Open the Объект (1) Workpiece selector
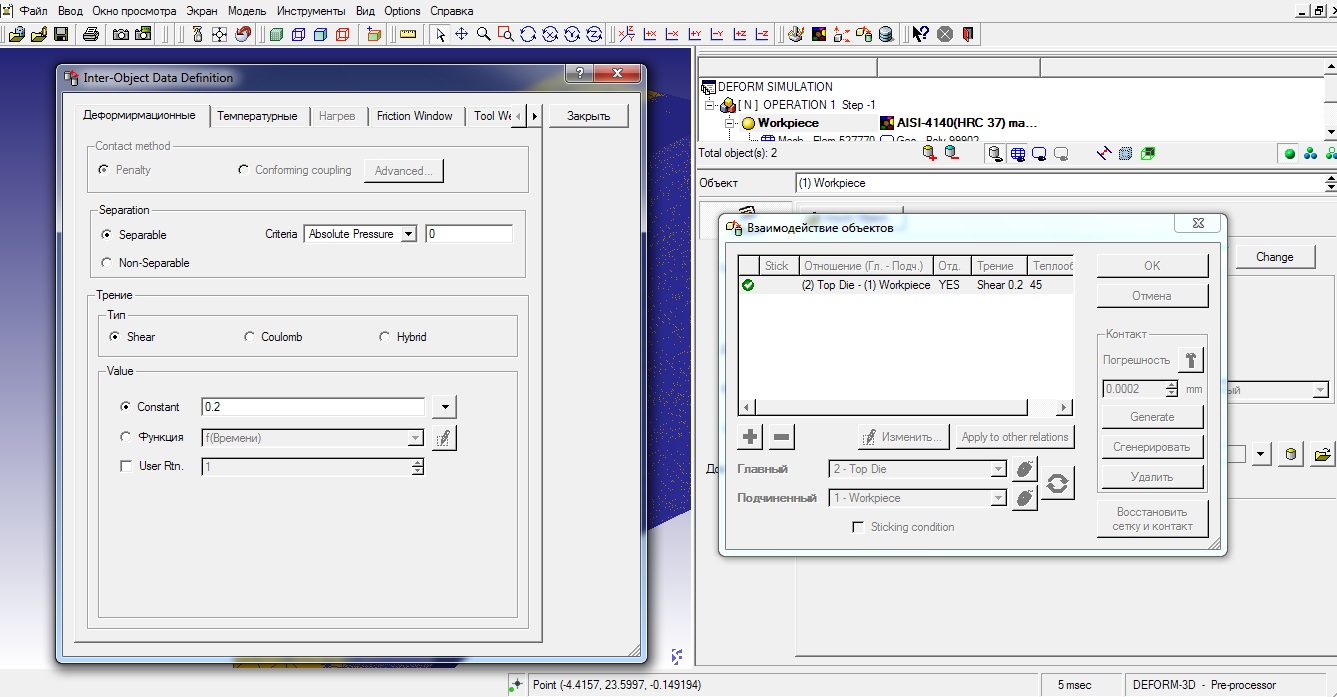 pos(1066,183)
